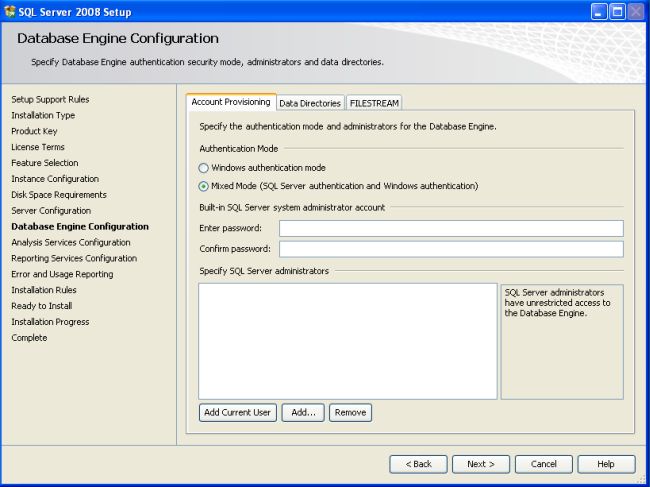The height and width of the screenshot is (487, 650).
Task: Select Mixed Mode authentication radio button
Action: pos(203,186)
